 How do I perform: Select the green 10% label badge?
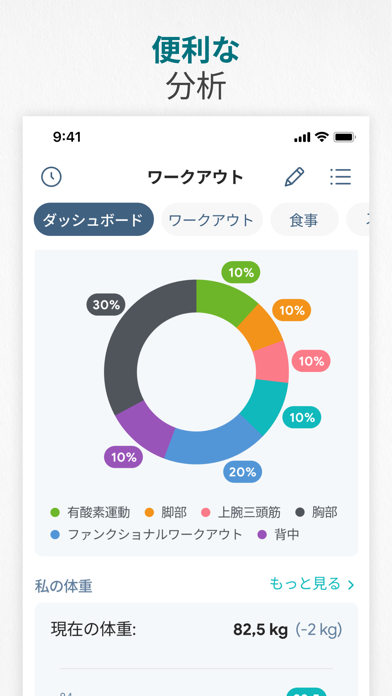tap(241, 273)
